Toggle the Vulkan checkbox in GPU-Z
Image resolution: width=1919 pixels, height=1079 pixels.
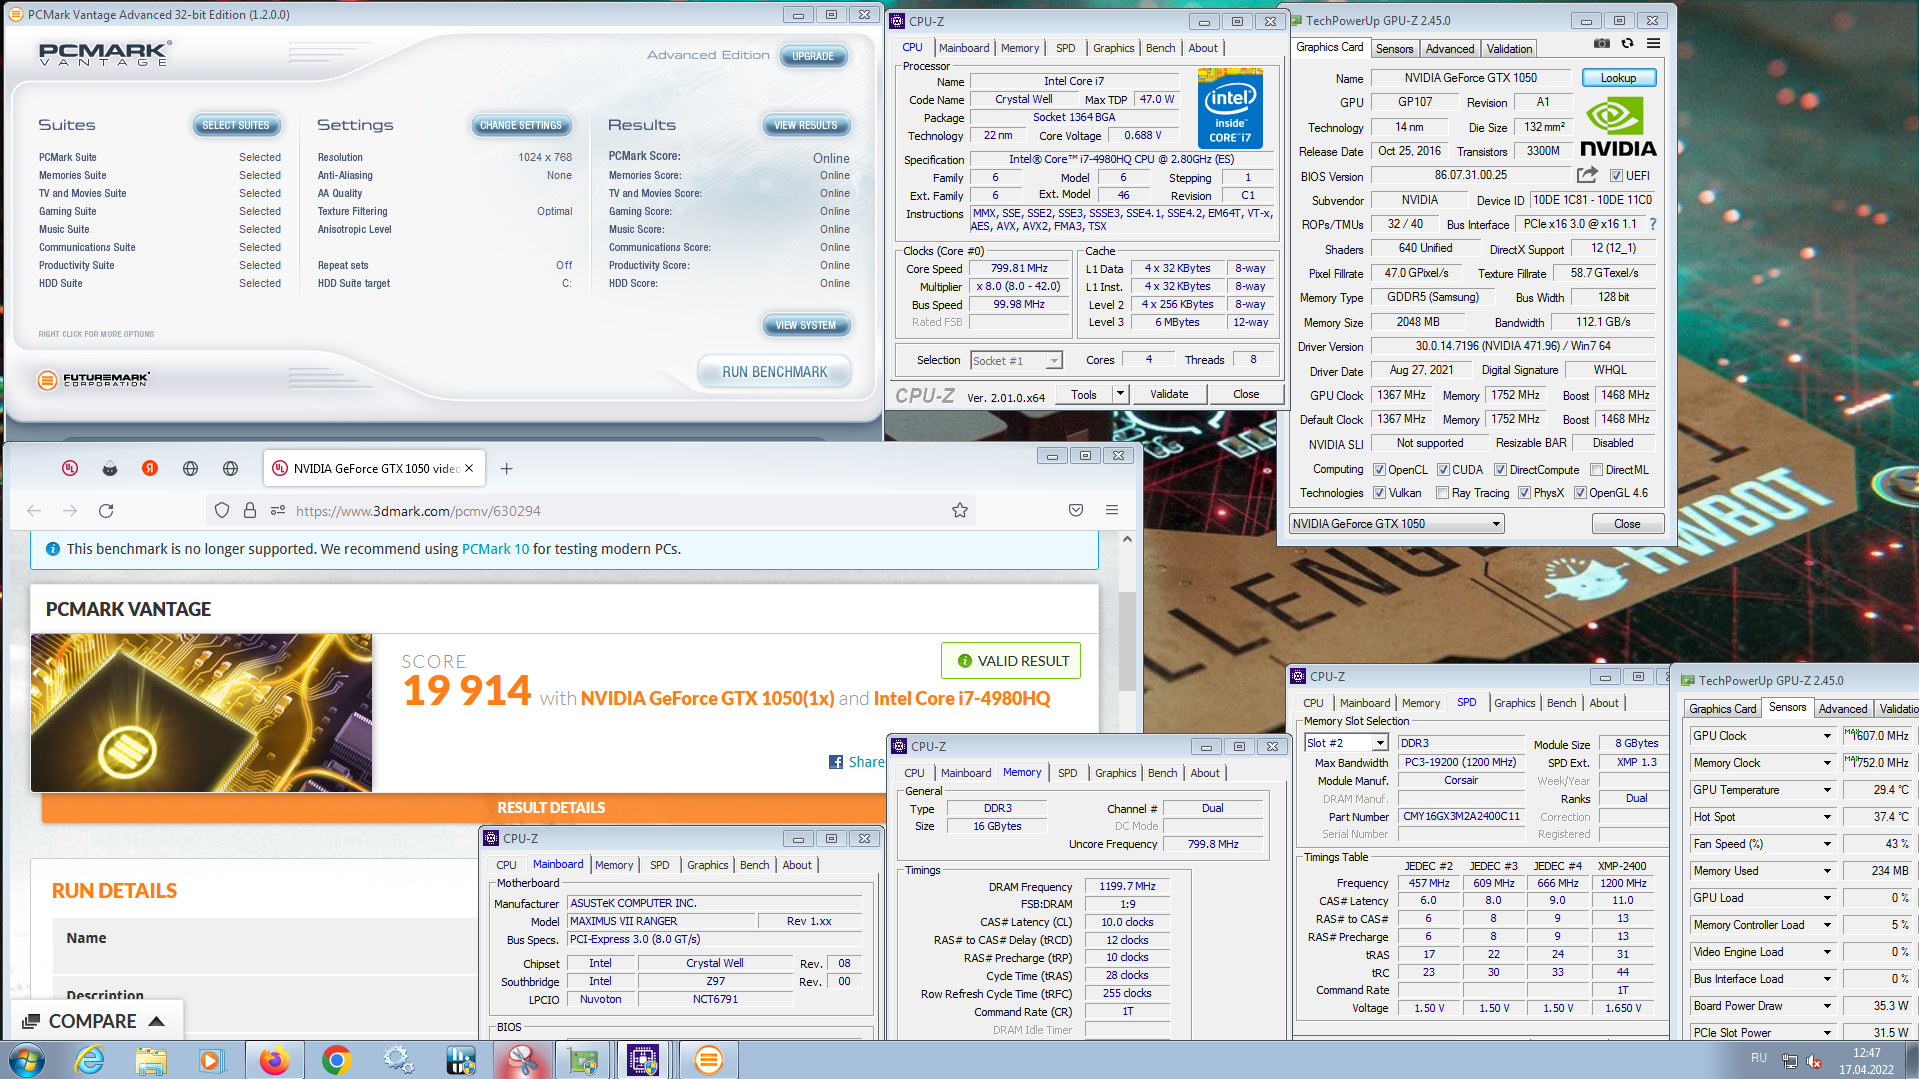point(1380,493)
